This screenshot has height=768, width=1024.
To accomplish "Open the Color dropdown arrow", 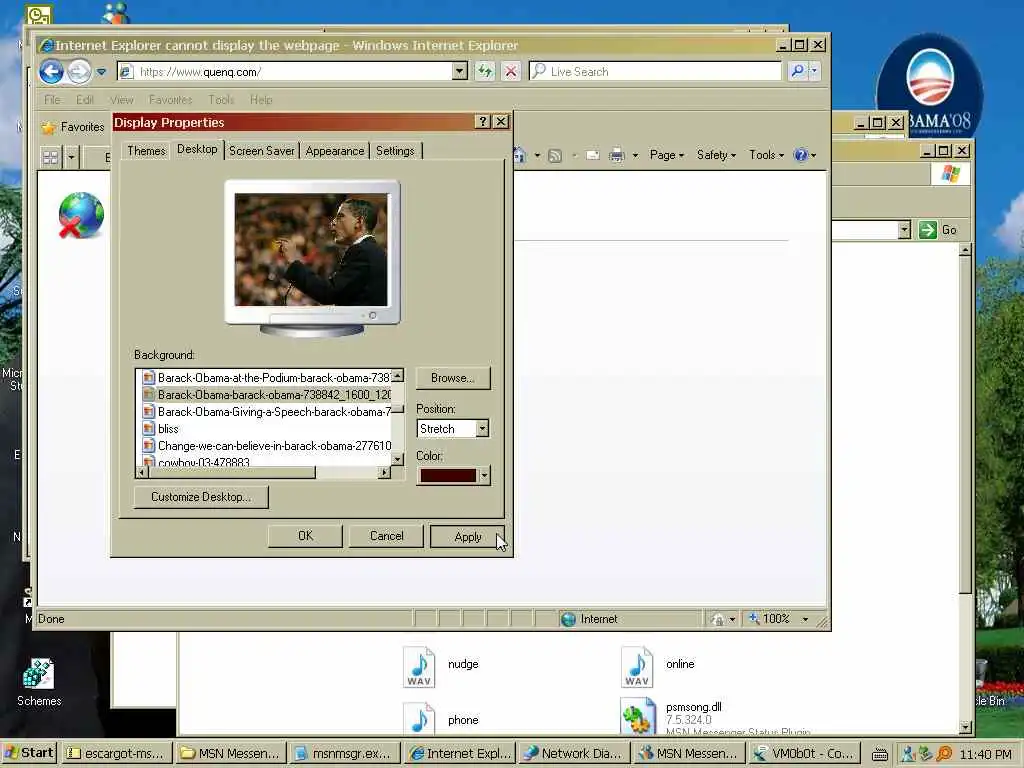I will 484,475.
